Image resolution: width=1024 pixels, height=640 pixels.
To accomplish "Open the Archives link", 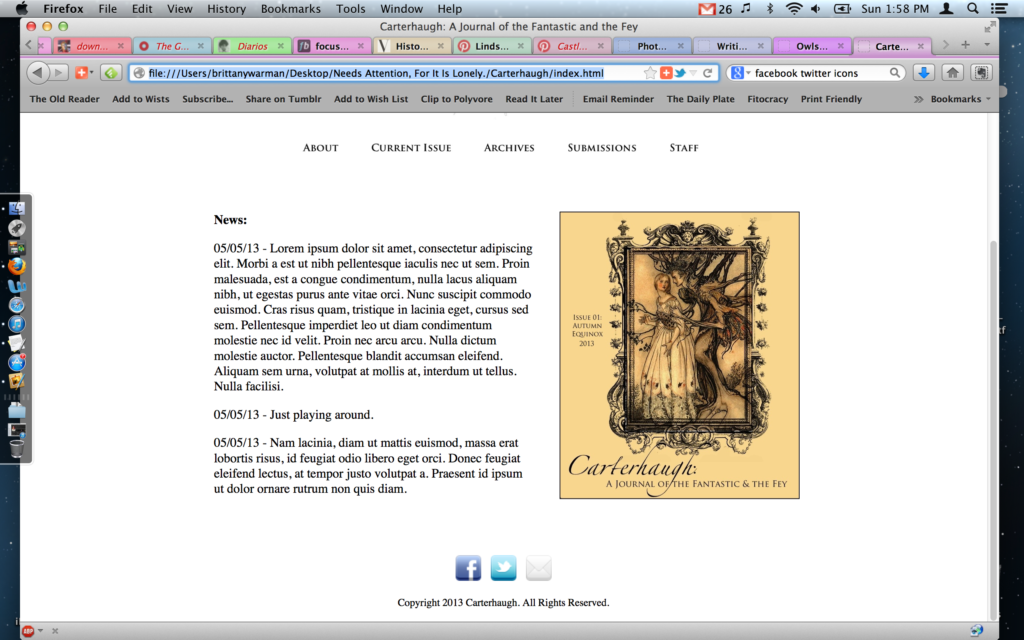I will pos(509,148).
